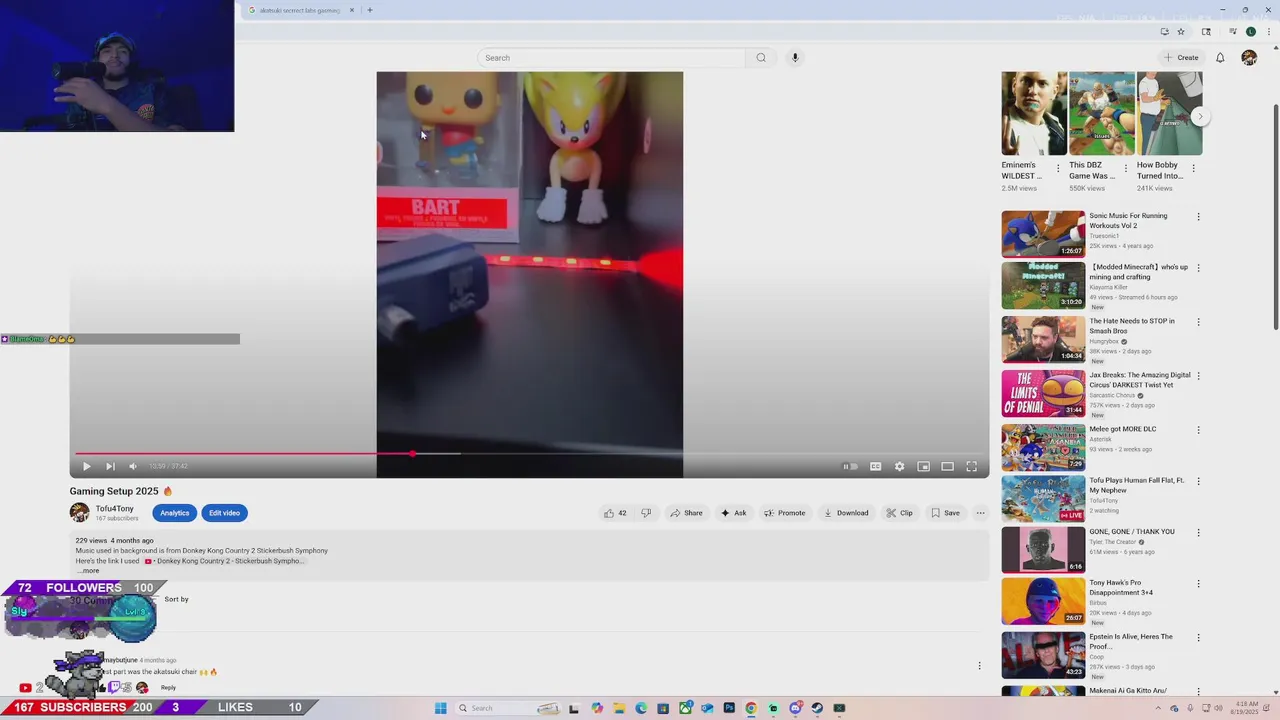Click the YouTube search field

pyautogui.click(x=610, y=58)
